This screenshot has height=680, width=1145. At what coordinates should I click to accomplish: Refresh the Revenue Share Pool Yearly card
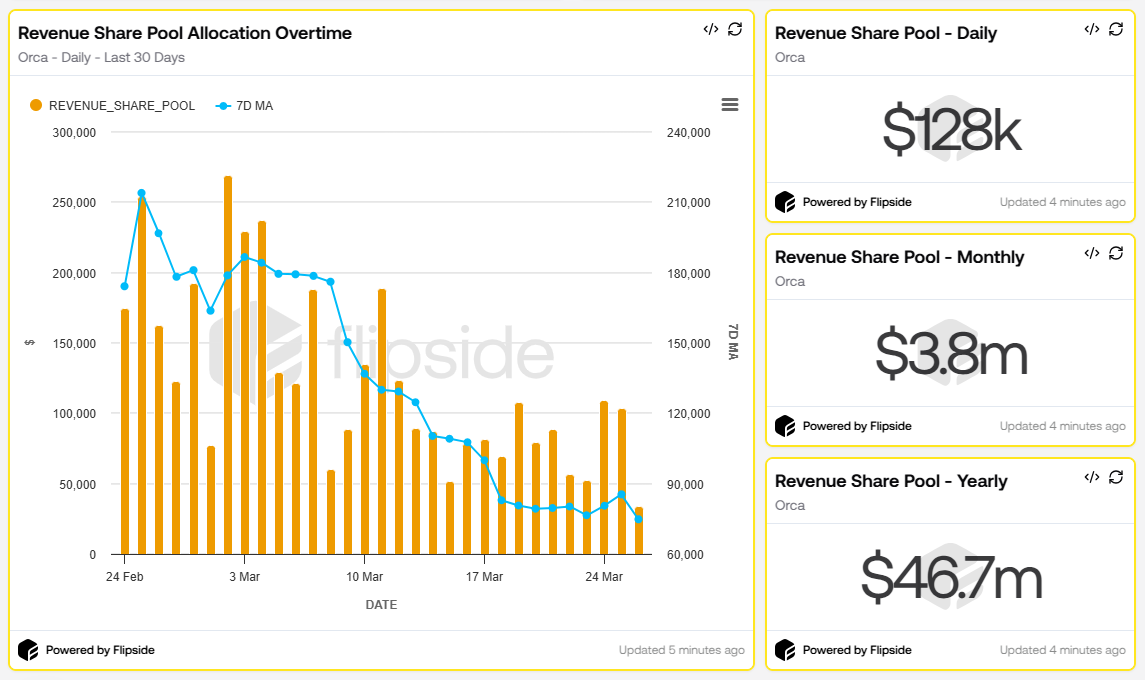[1116, 478]
